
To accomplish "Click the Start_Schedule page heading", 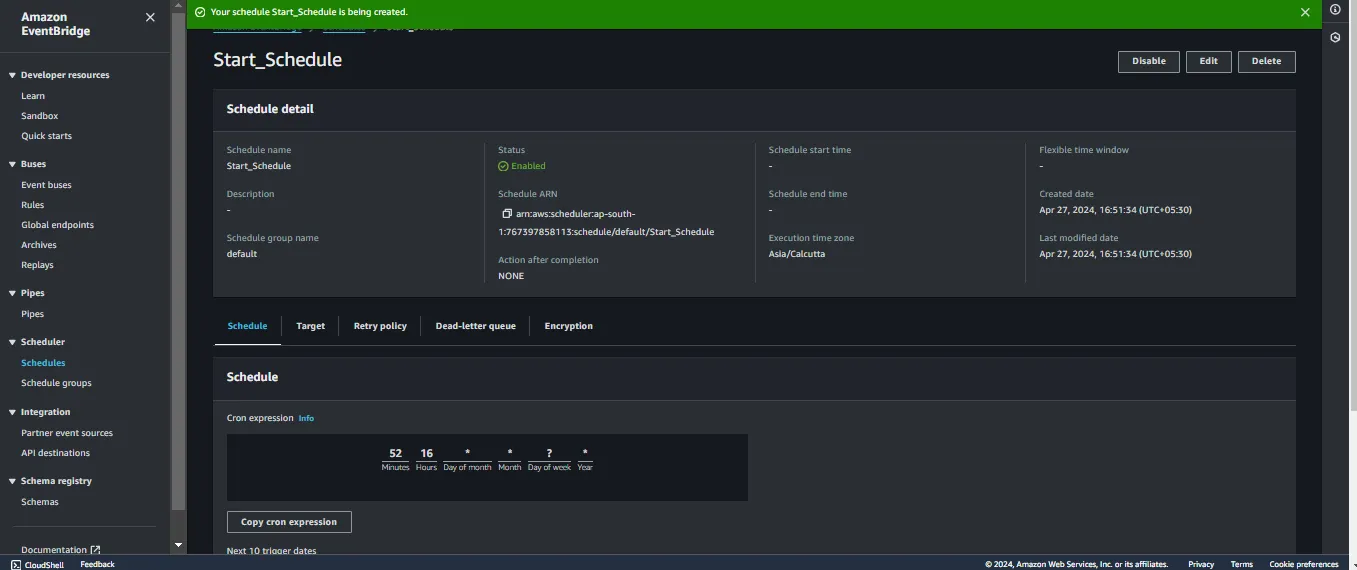I will click(278, 60).
